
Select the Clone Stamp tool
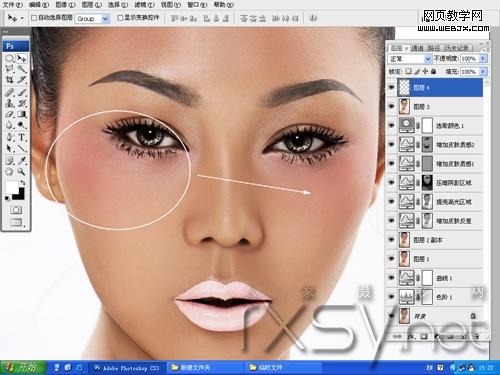pyautogui.click(x=9, y=103)
